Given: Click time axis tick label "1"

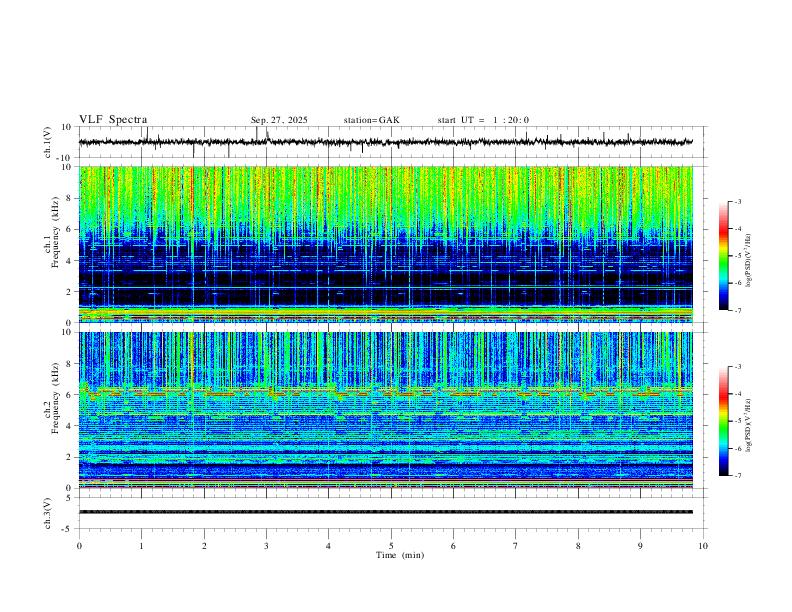Looking at the screenshot, I should click(141, 546).
